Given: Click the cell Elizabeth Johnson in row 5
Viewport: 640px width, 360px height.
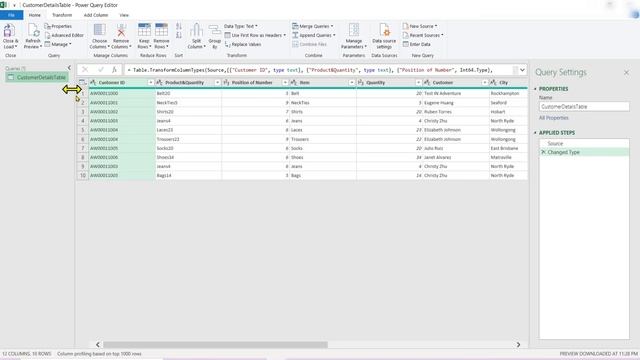Looking at the screenshot, I should (x=456, y=130).
